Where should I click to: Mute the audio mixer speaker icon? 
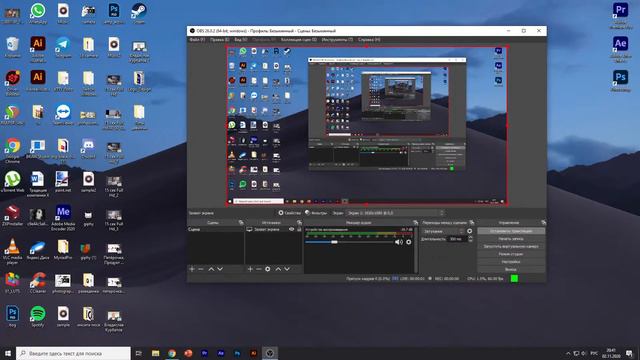pos(399,242)
